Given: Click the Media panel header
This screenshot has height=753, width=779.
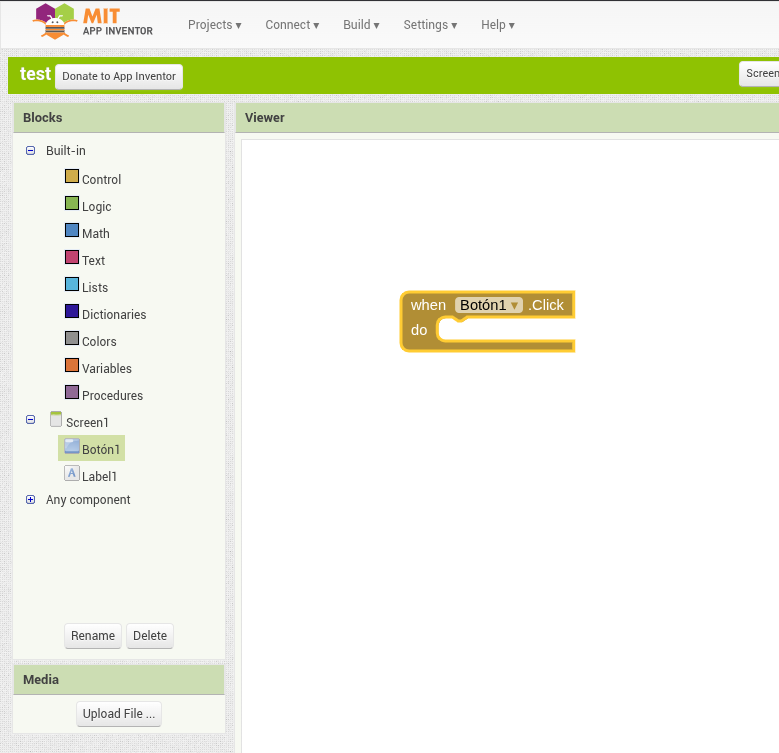Looking at the screenshot, I should point(119,680).
